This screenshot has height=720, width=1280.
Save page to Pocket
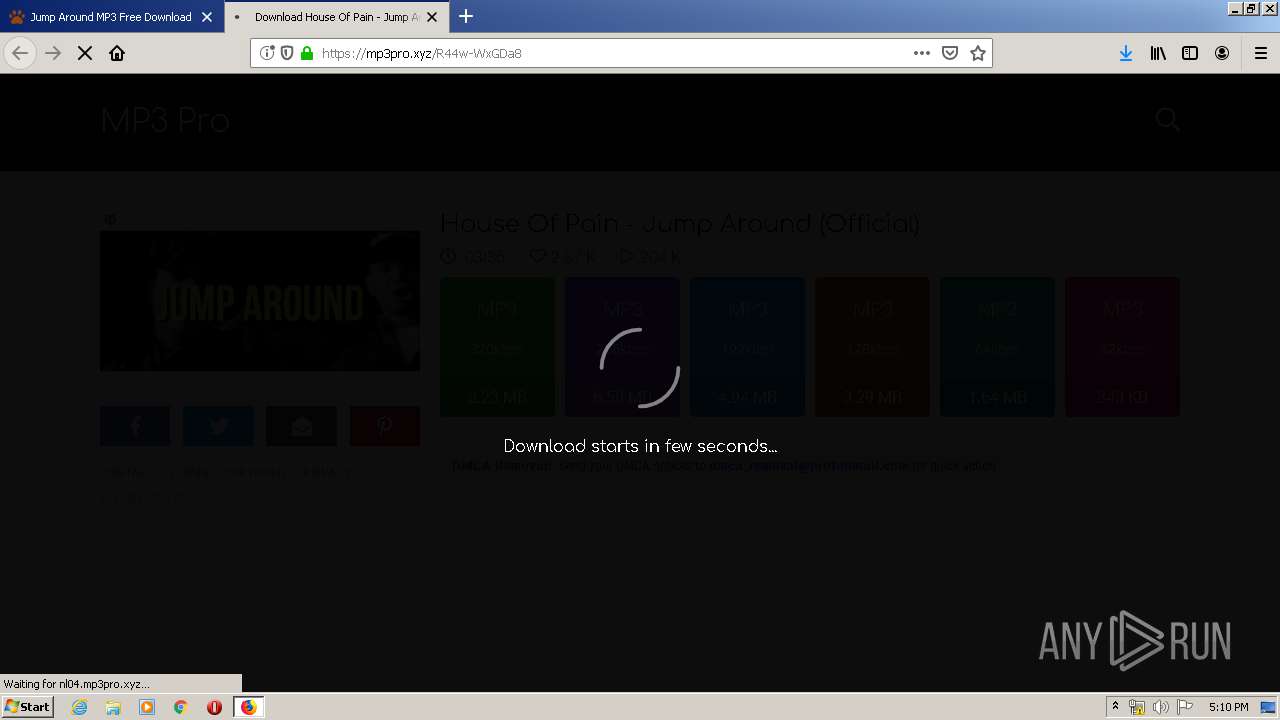click(950, 53)
